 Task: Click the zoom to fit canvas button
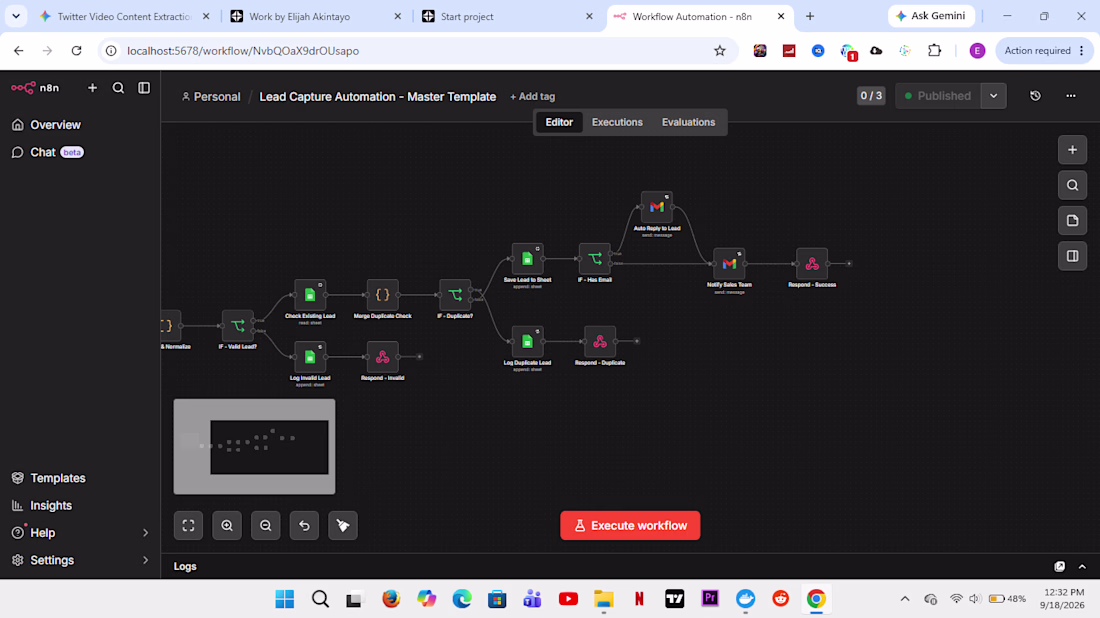(x=188, y=525)
